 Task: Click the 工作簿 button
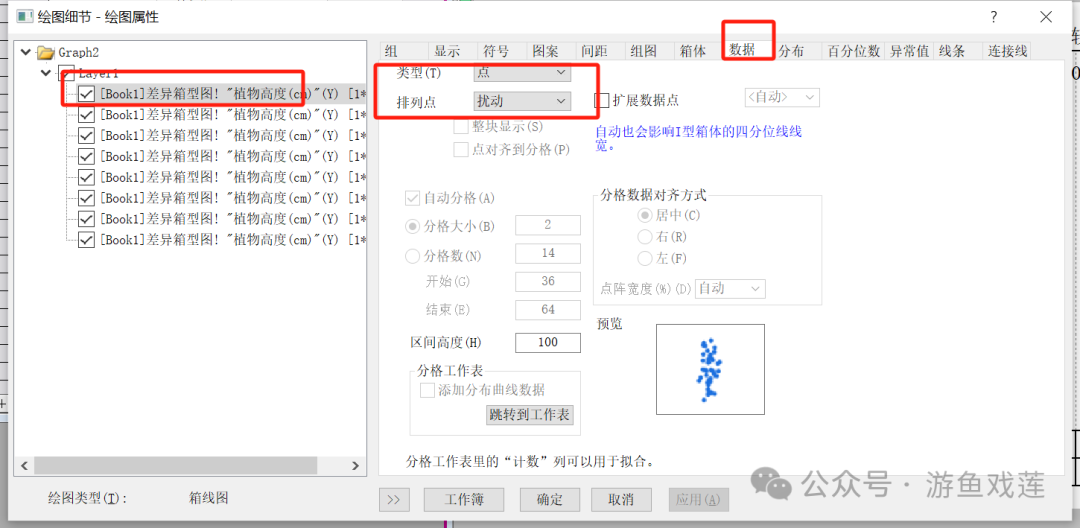(x=464, y=500)
